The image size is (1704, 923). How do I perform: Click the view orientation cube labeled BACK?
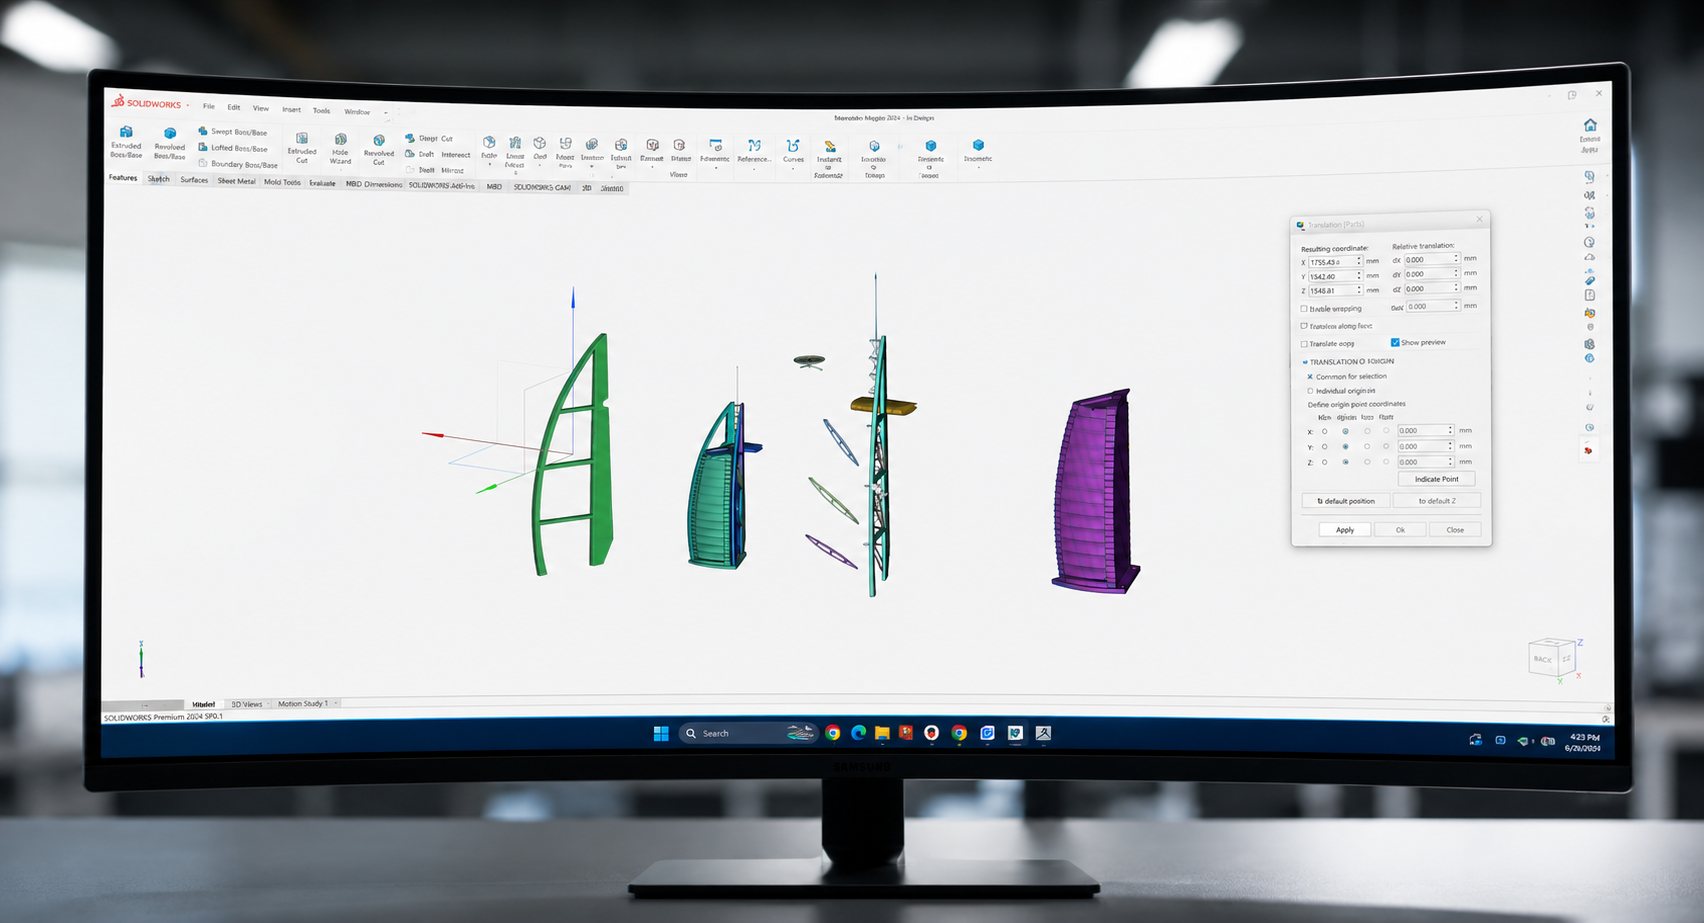[1550, 658]
